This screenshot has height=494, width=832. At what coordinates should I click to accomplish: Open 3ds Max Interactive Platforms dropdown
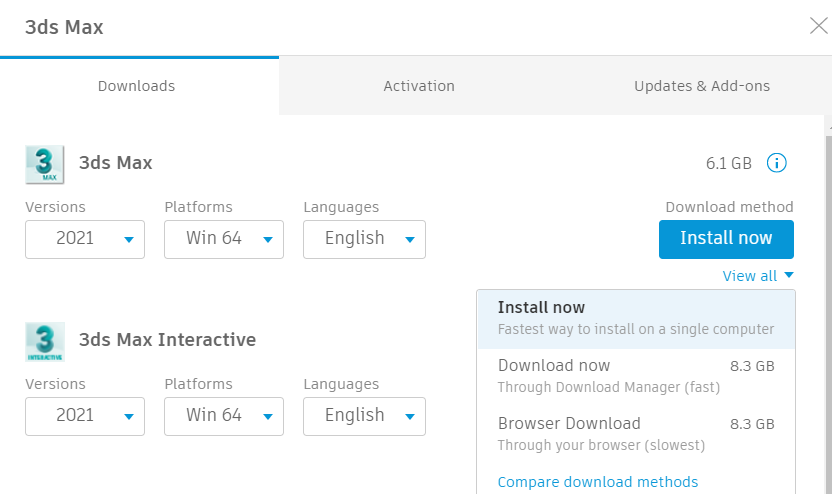click(224, 417)
